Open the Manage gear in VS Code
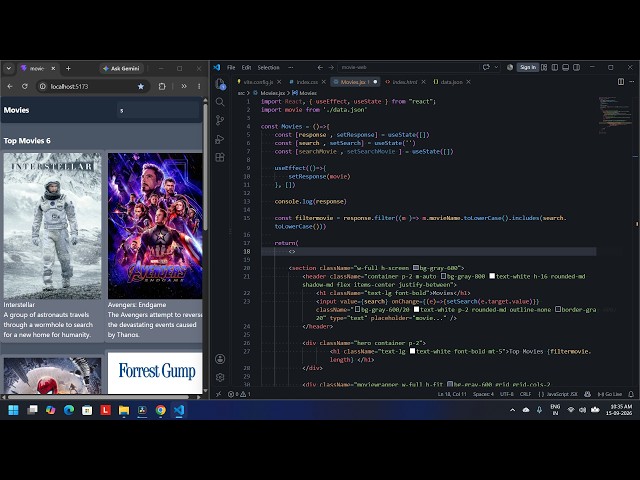Screen dimensions: 640x480 (220, 377)
